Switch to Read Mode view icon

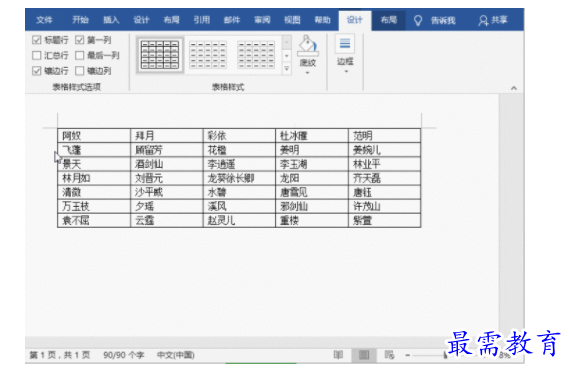338,355
